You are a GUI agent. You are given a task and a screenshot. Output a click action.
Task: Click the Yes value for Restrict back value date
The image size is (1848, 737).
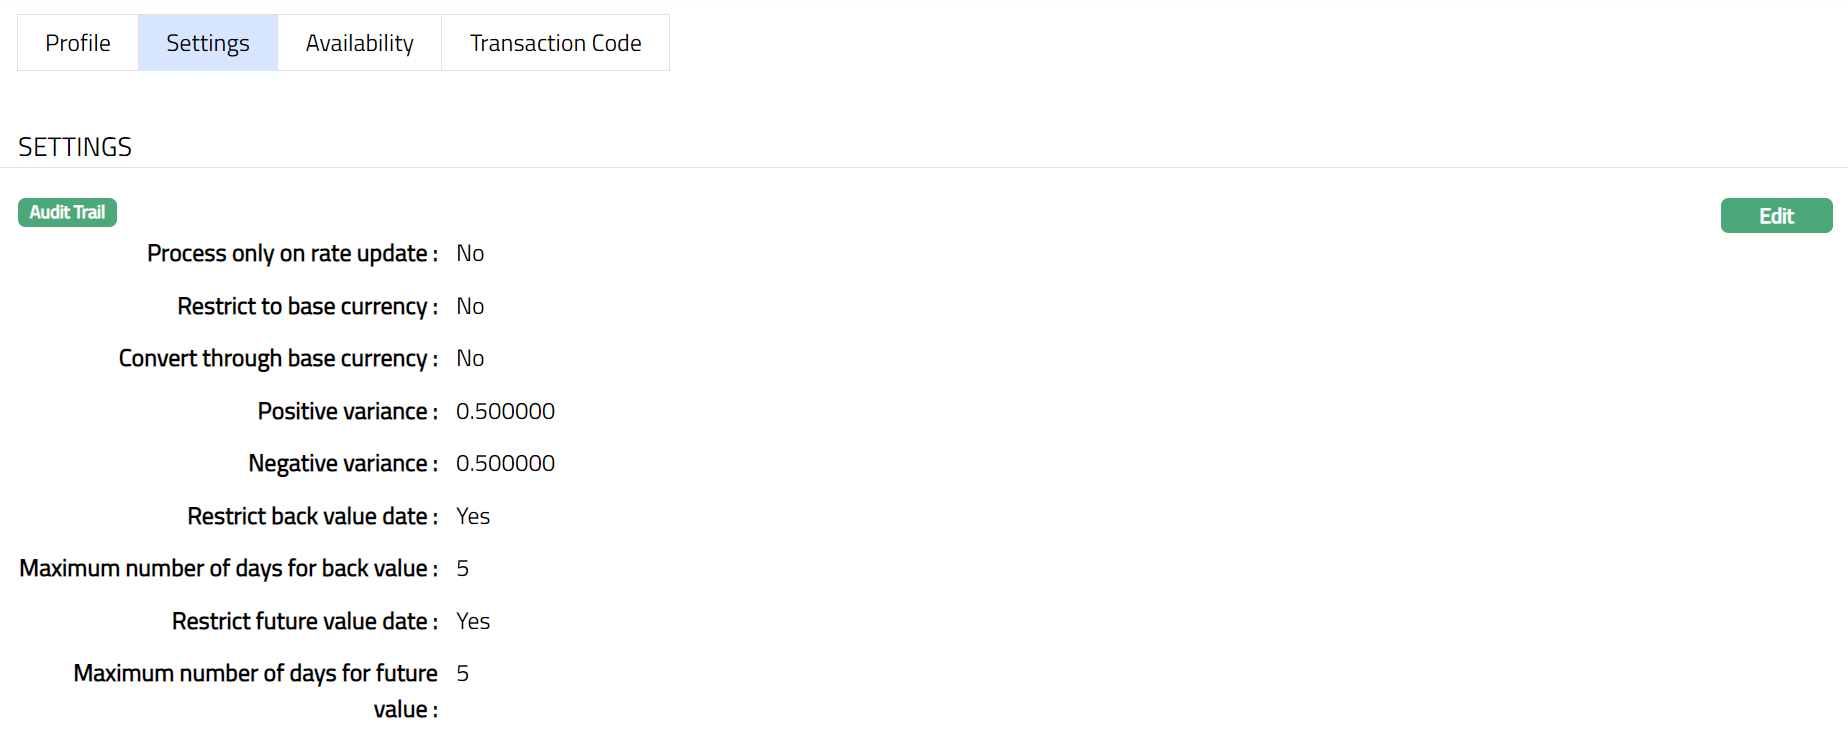(x=473, y=516)
